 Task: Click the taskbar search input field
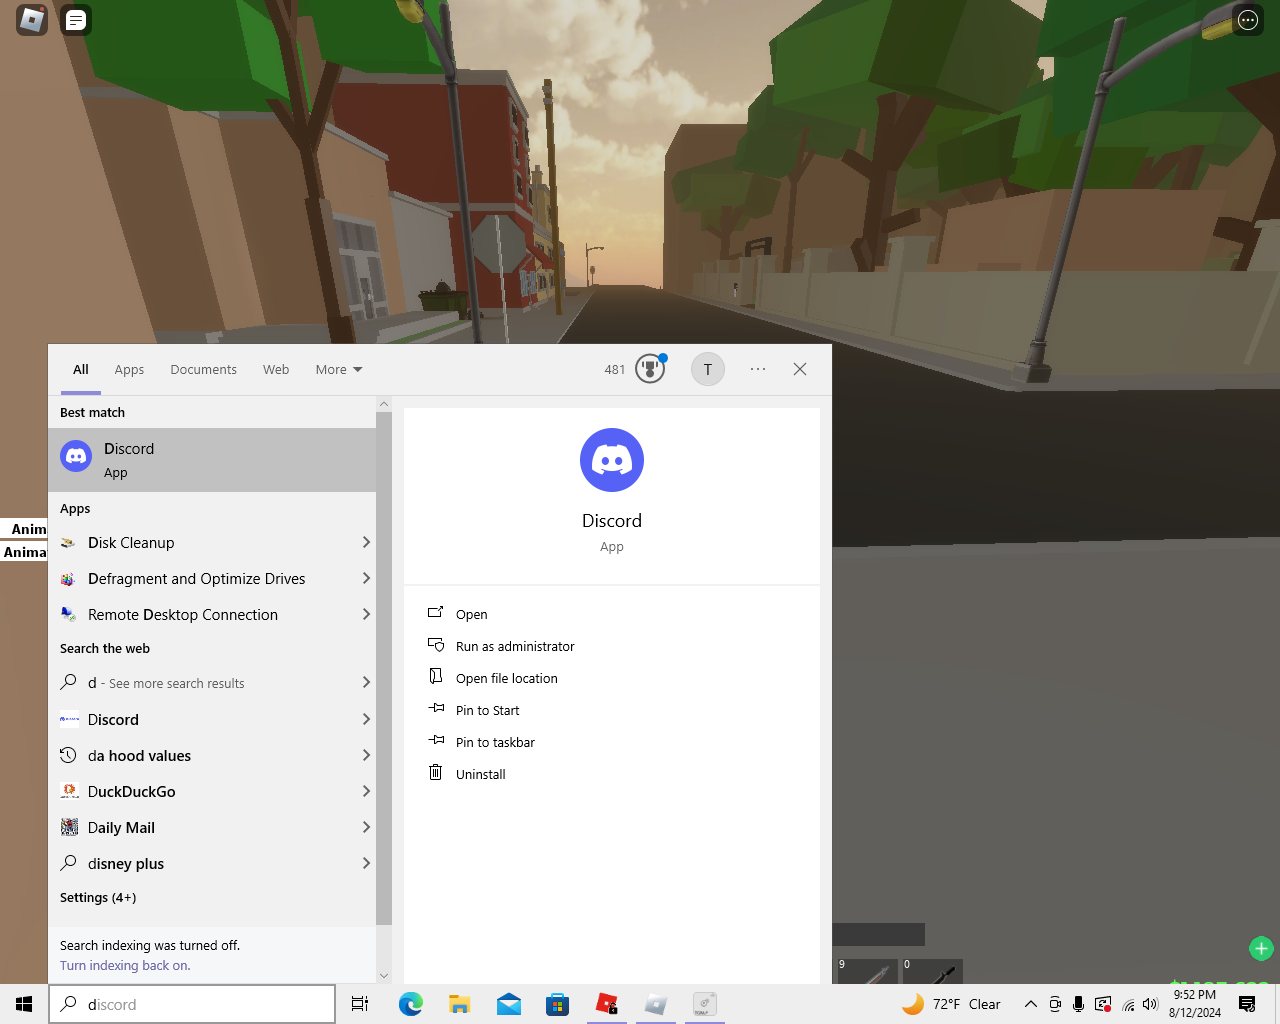192,1004
